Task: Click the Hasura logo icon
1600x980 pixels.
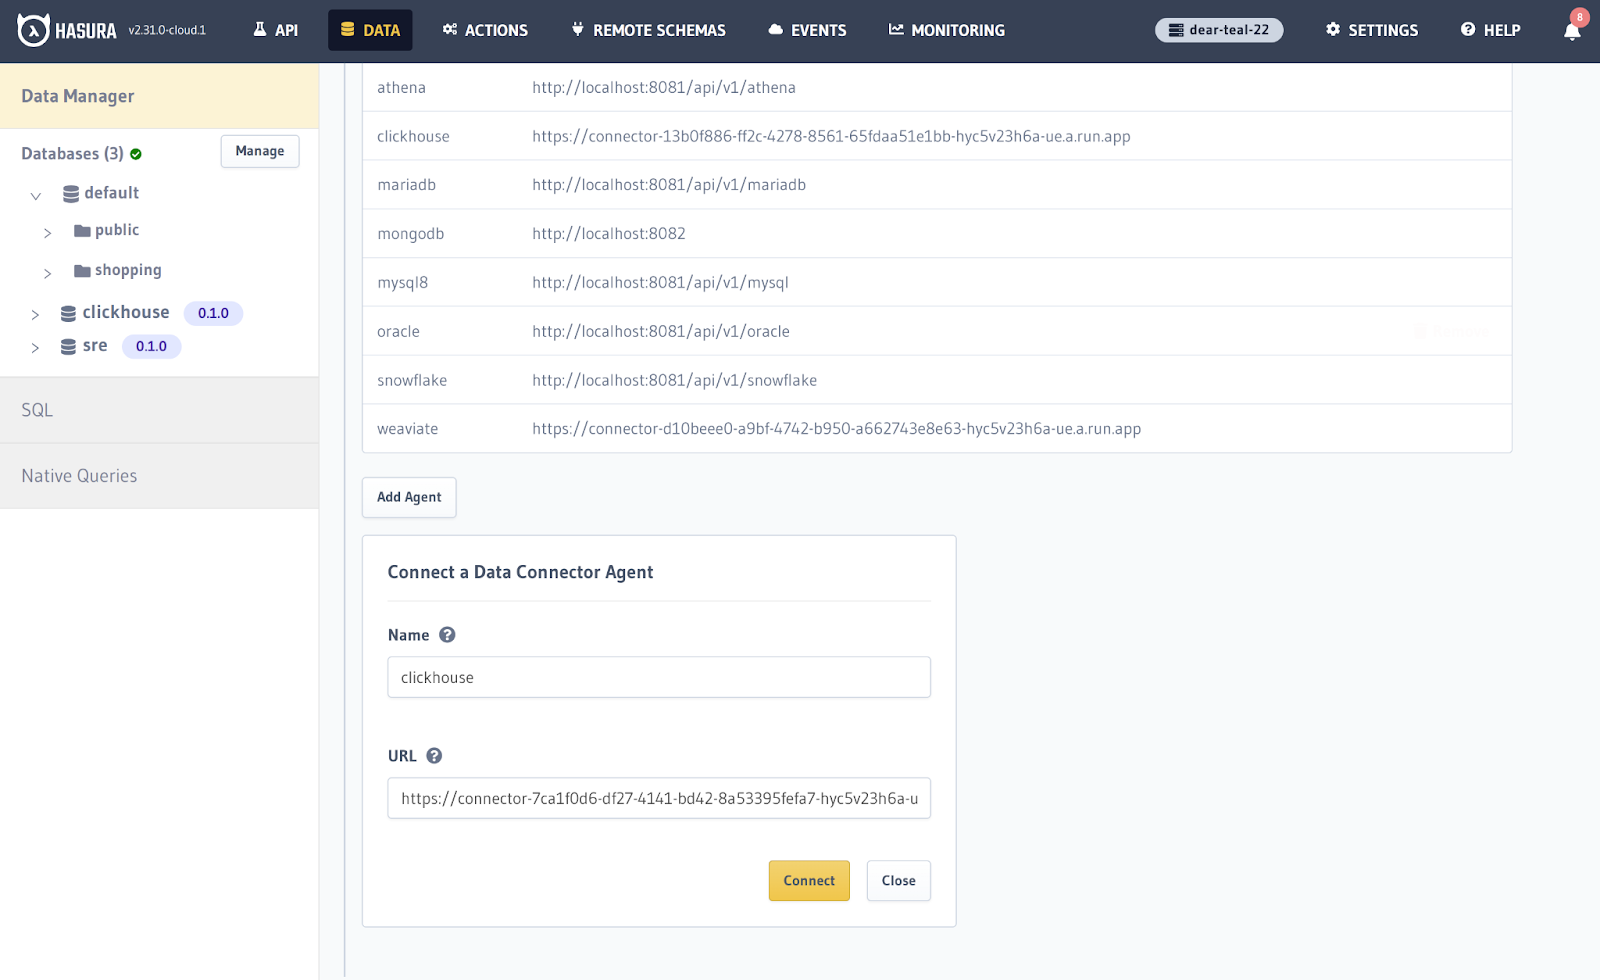Action: (33, 30)
